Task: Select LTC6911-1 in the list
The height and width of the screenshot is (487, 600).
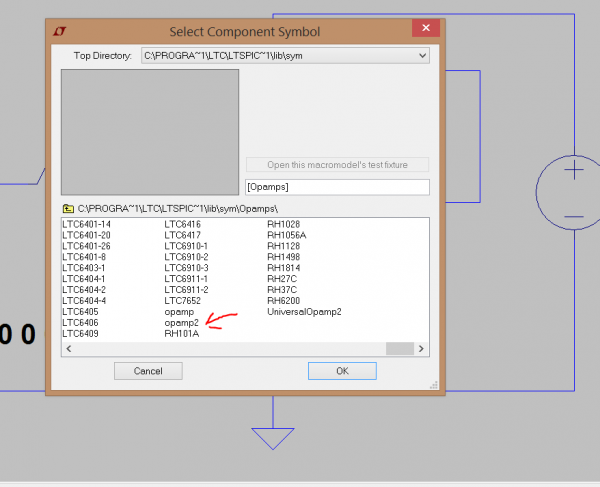Action: 186,279
